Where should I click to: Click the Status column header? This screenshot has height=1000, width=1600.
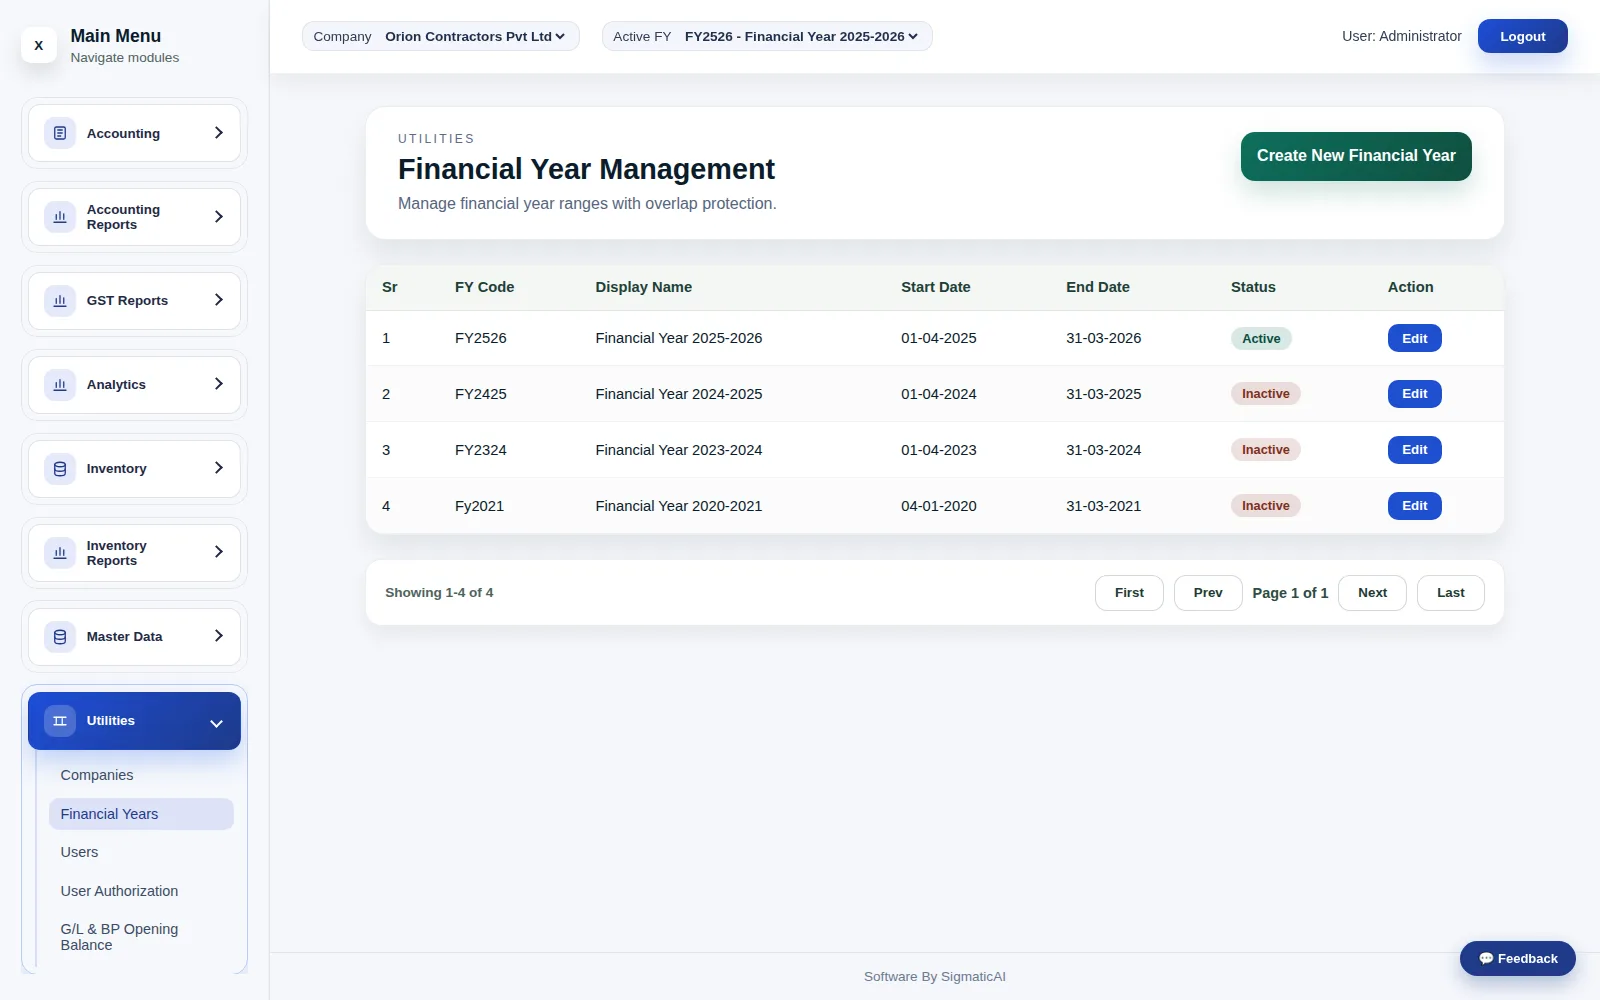coord(1253,287)
